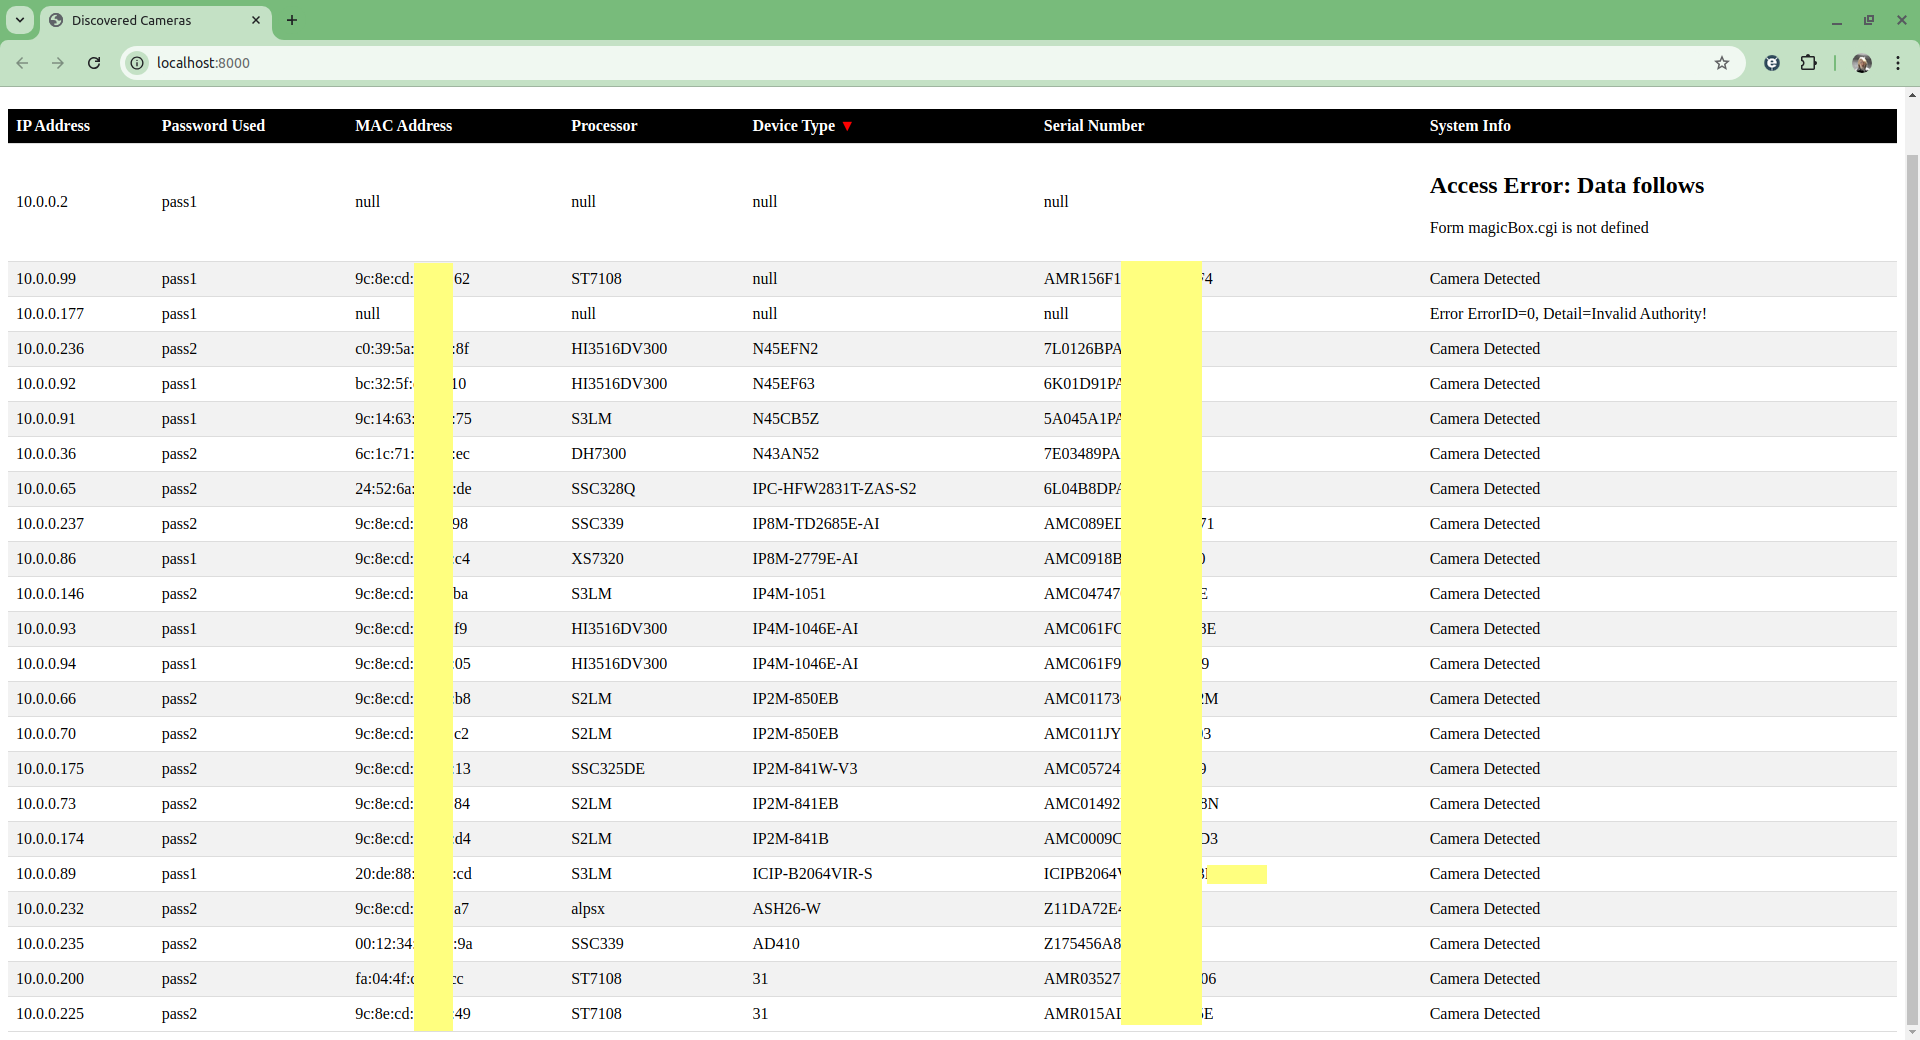Sort by Processor column header
The height and width of the screenshot is (1040, 1920).
604,126
